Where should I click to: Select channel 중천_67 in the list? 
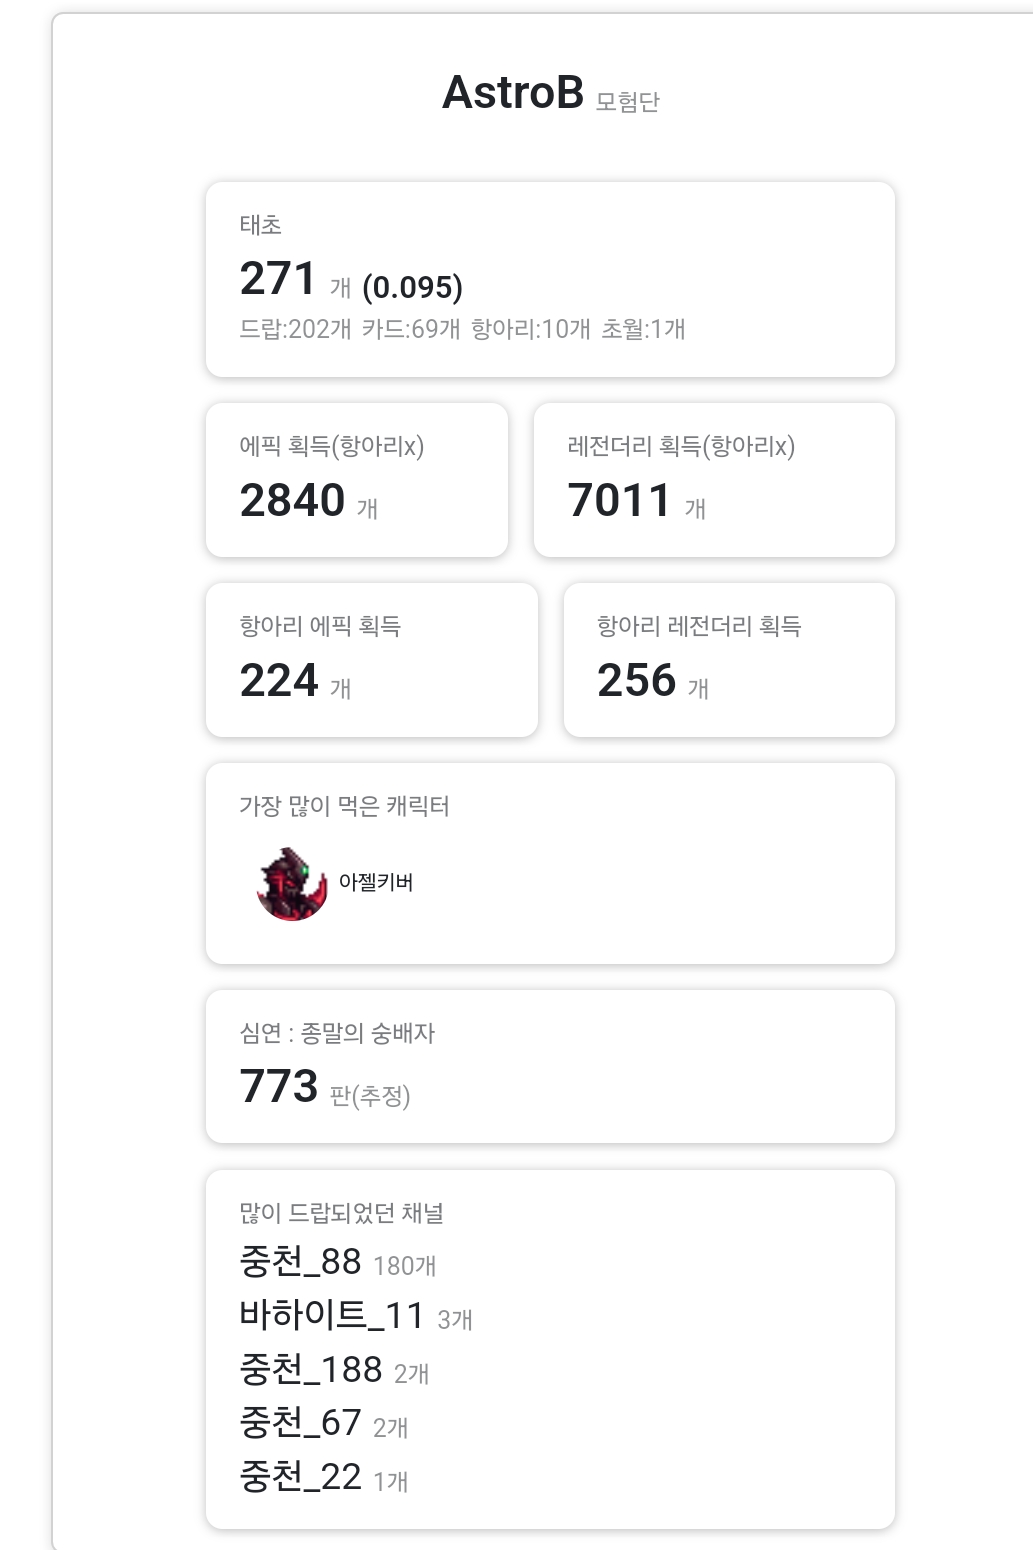point(300,1422)
